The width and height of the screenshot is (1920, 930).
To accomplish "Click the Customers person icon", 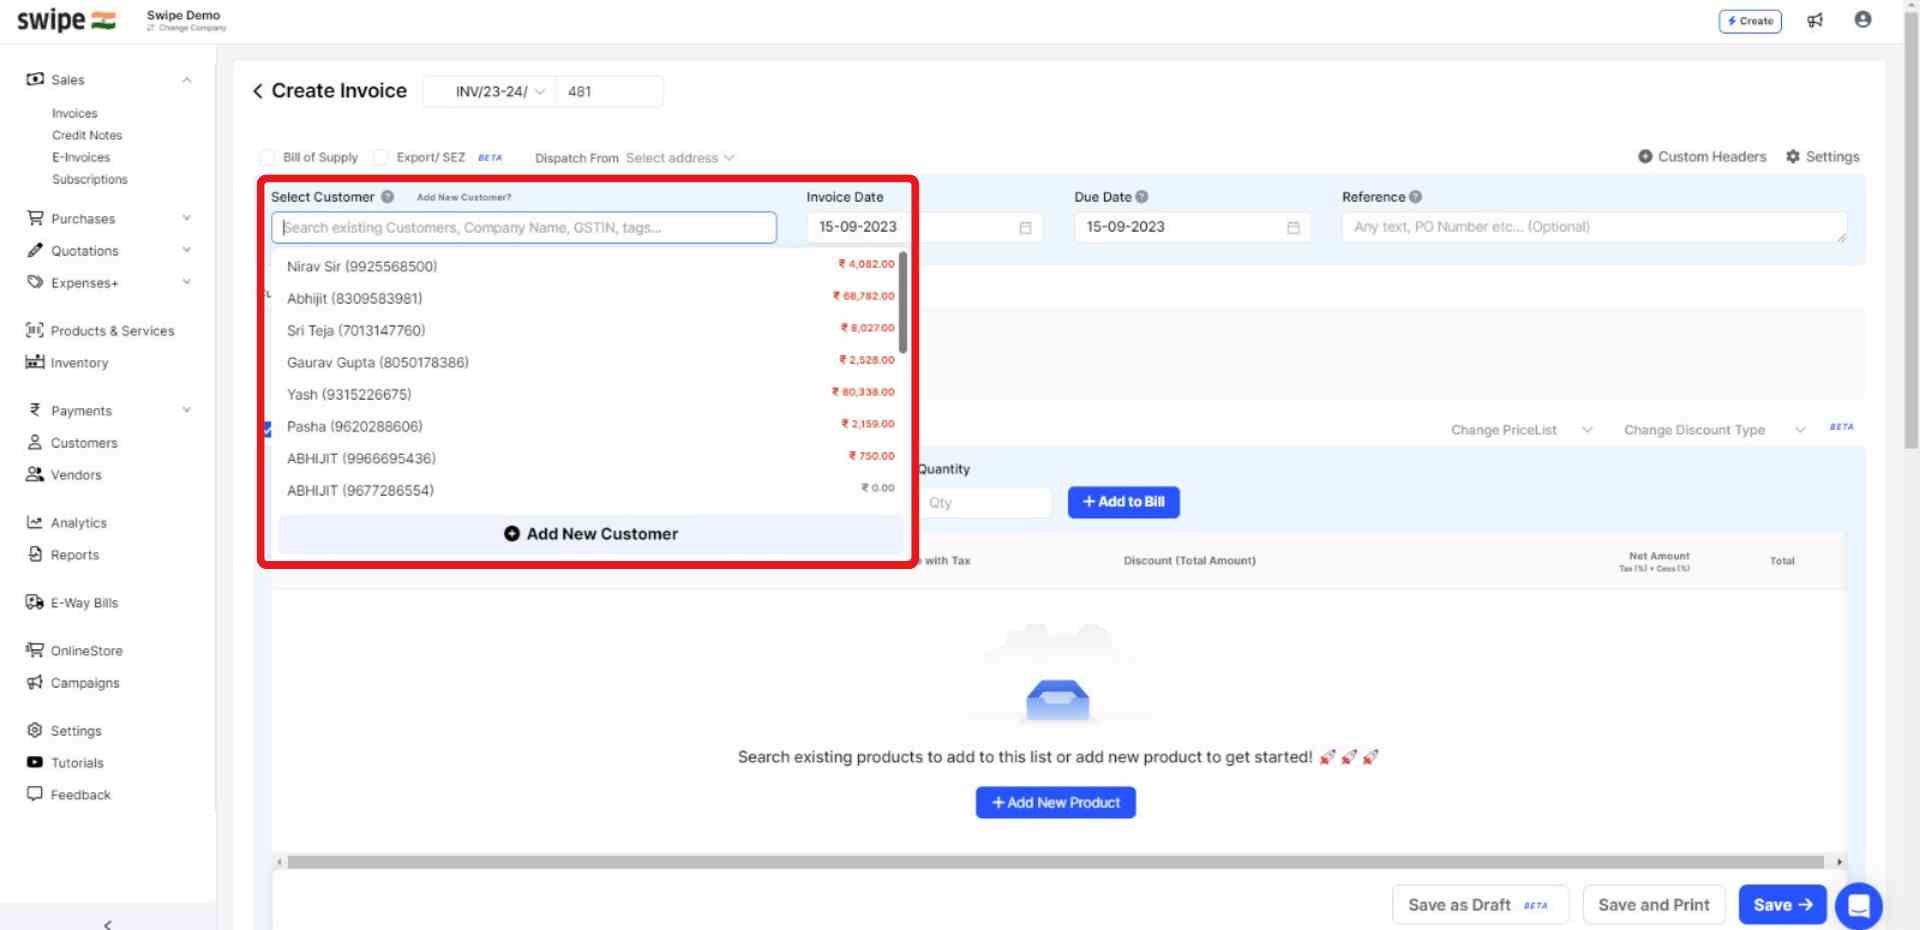I will pos(35,442).
